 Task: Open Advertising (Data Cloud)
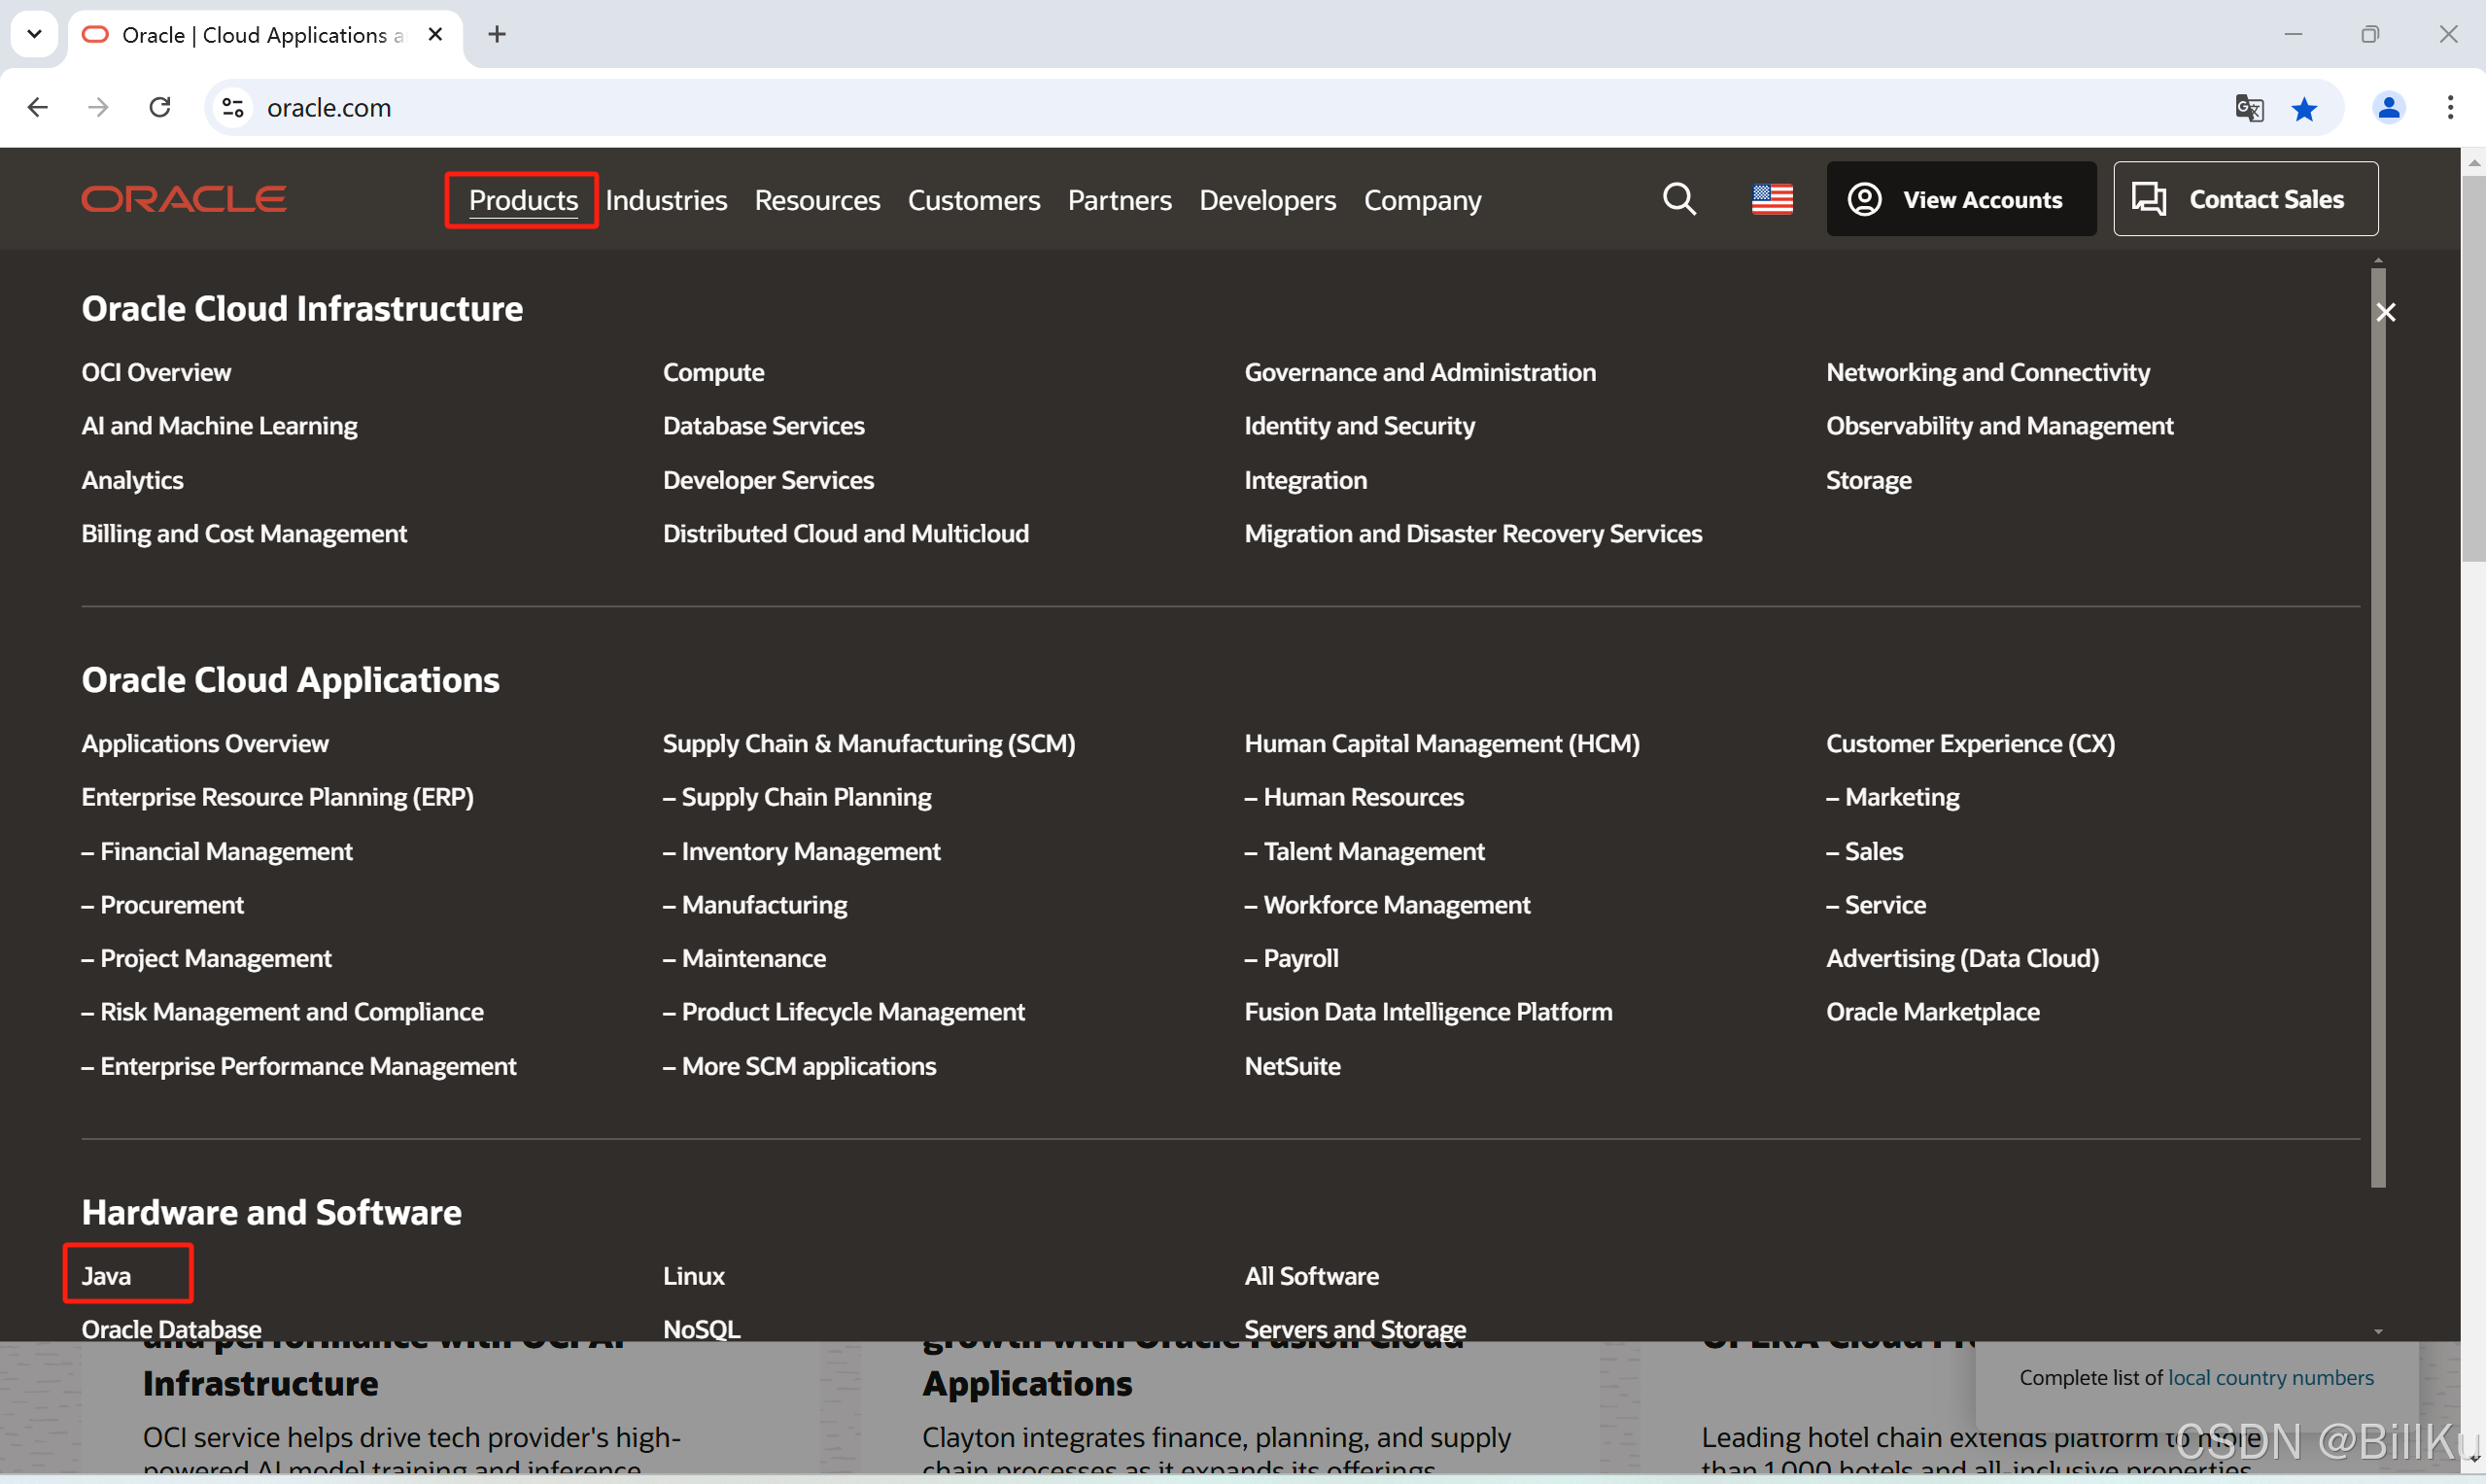click(x=1962, y=958)
